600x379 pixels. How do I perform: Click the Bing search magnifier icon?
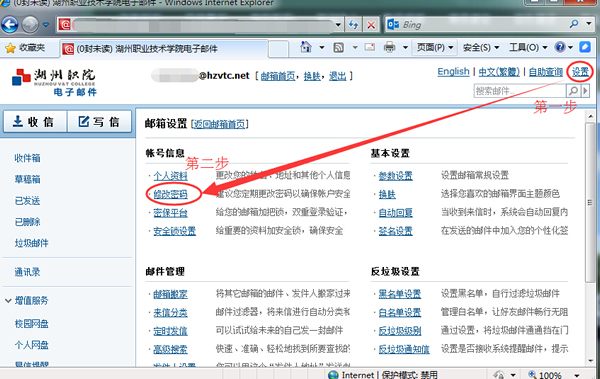pos(574,25)
